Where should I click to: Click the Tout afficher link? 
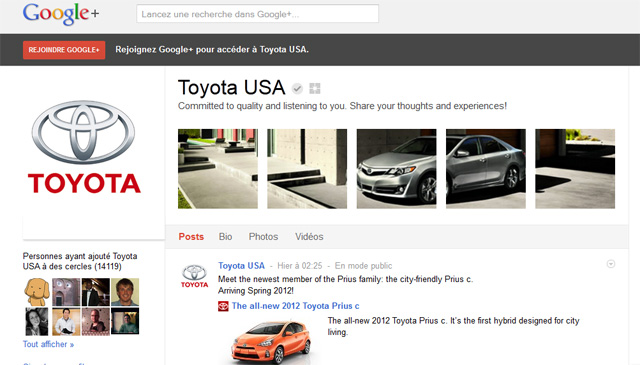48,344
